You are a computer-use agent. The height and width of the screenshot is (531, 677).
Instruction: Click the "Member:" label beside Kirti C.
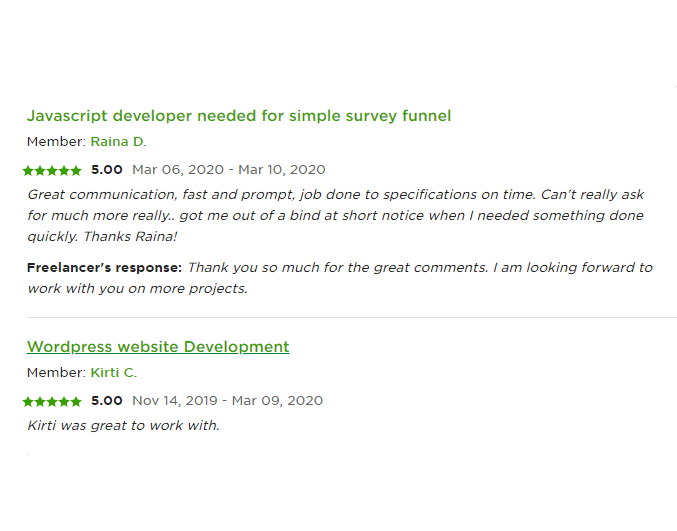tap(57, 373)
